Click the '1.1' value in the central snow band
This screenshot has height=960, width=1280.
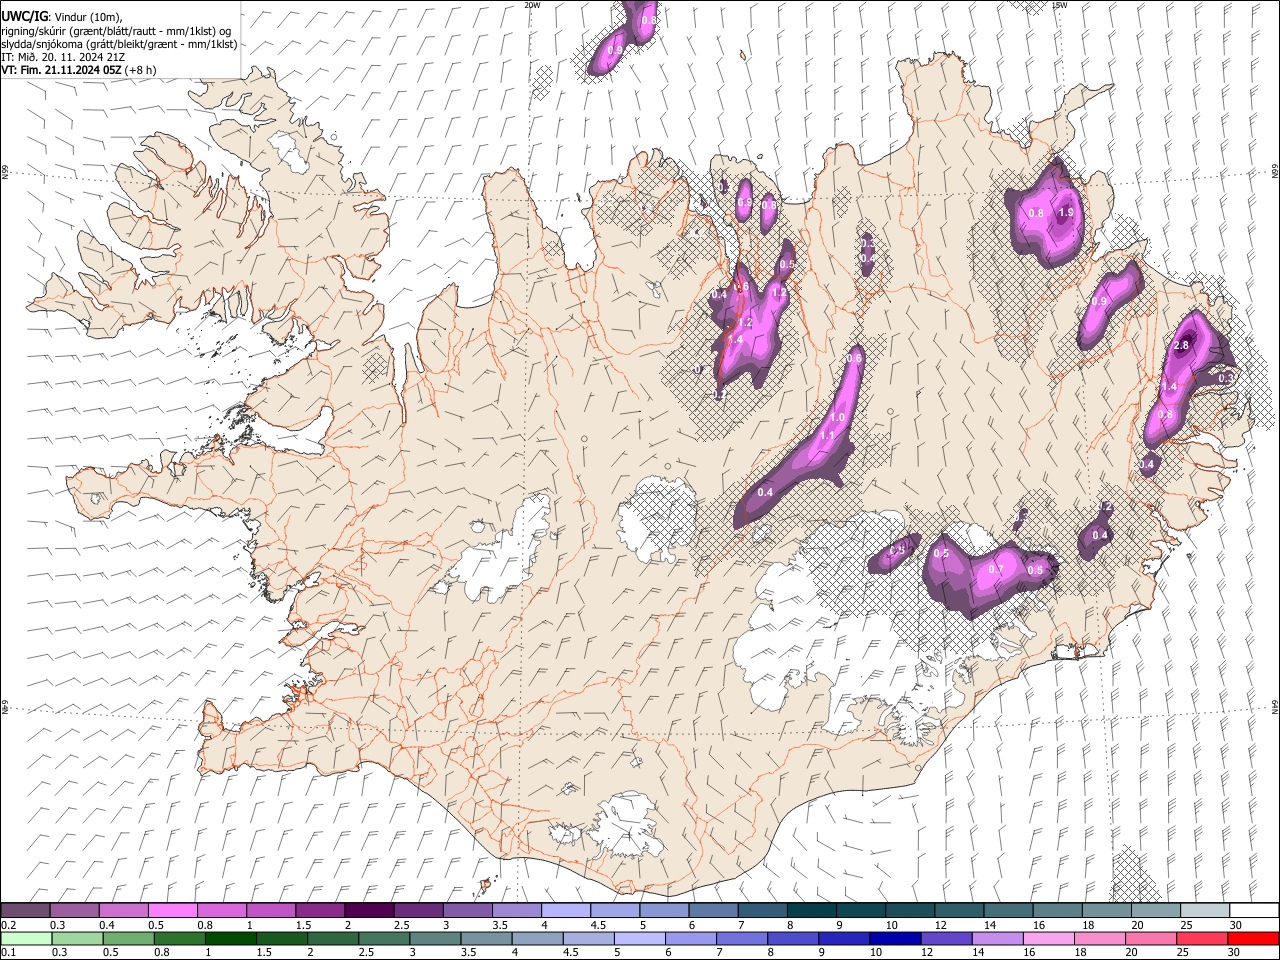(x=827, y=436)
